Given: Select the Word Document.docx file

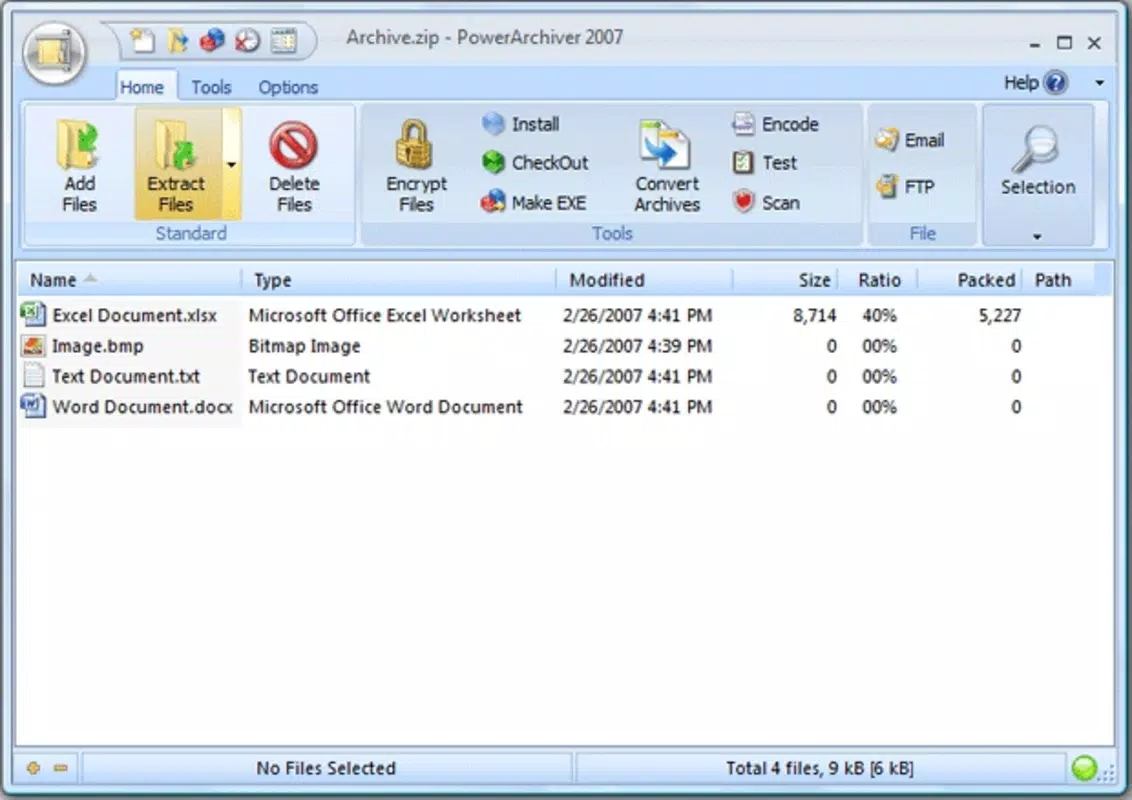Looking at the screenshot, I should (x=142, y=406).
